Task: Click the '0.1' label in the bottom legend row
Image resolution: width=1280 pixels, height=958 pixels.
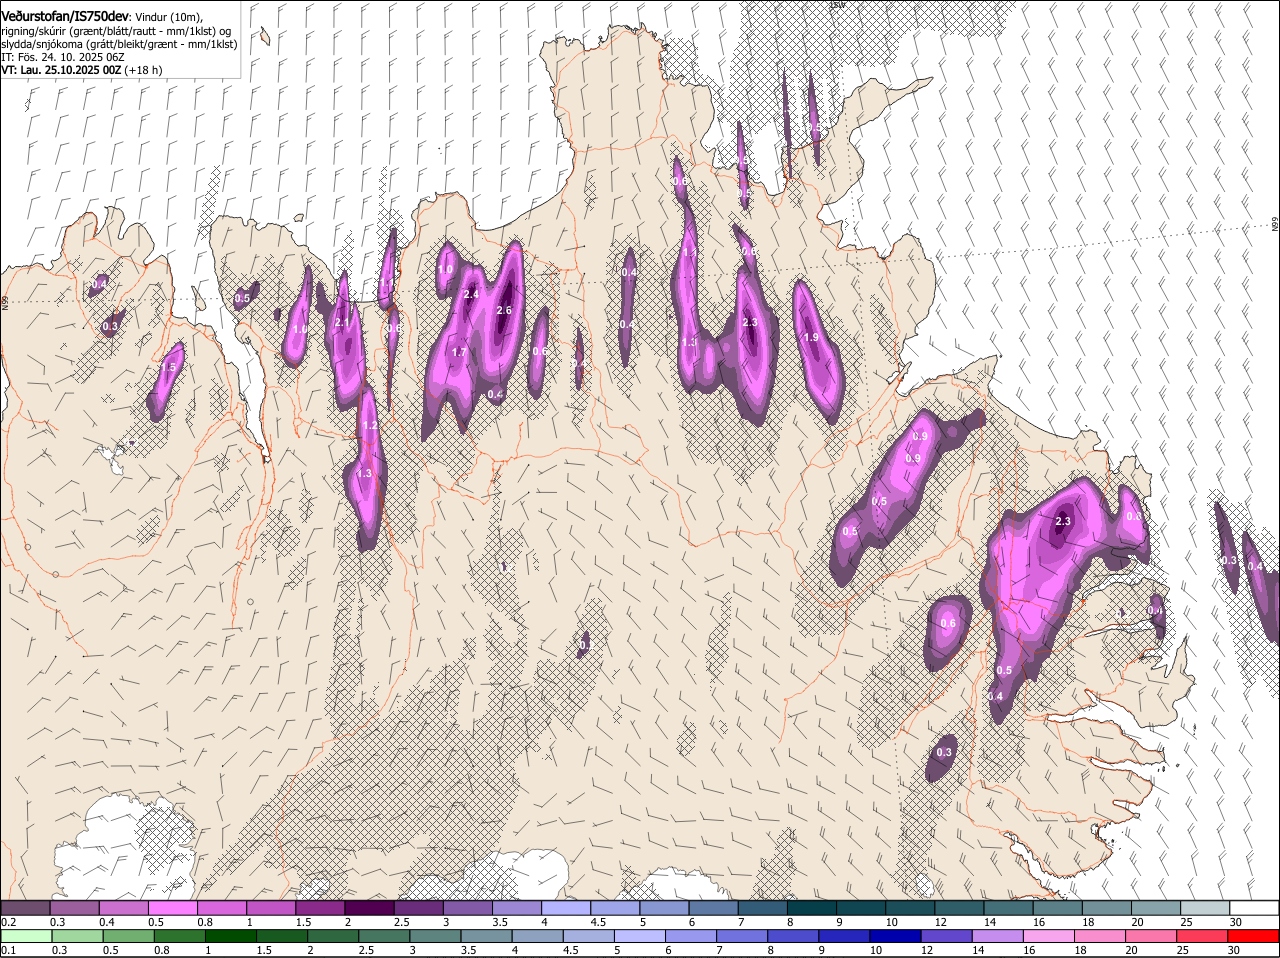Action: point(8,950)
